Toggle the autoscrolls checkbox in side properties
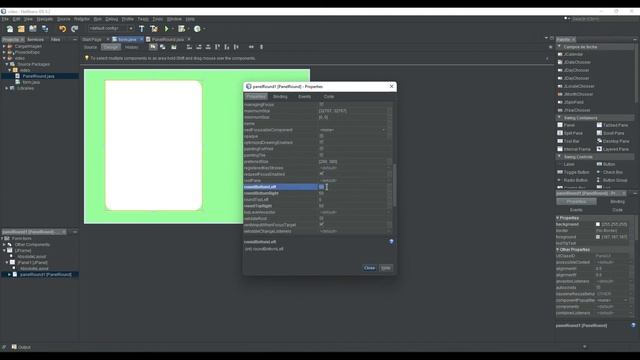 (x=598, y=287)
